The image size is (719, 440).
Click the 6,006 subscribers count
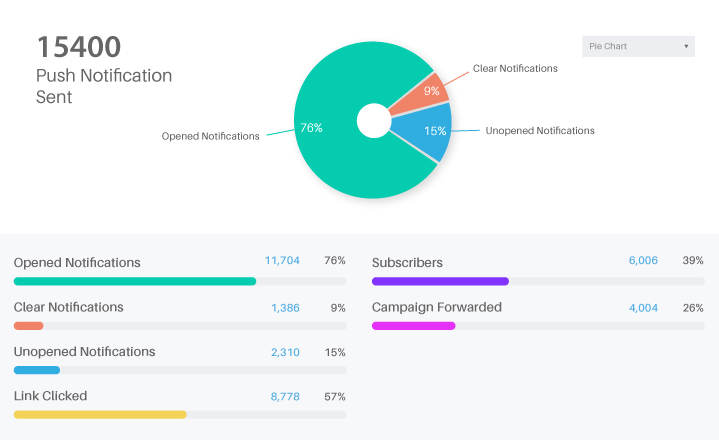pos(643,260)
